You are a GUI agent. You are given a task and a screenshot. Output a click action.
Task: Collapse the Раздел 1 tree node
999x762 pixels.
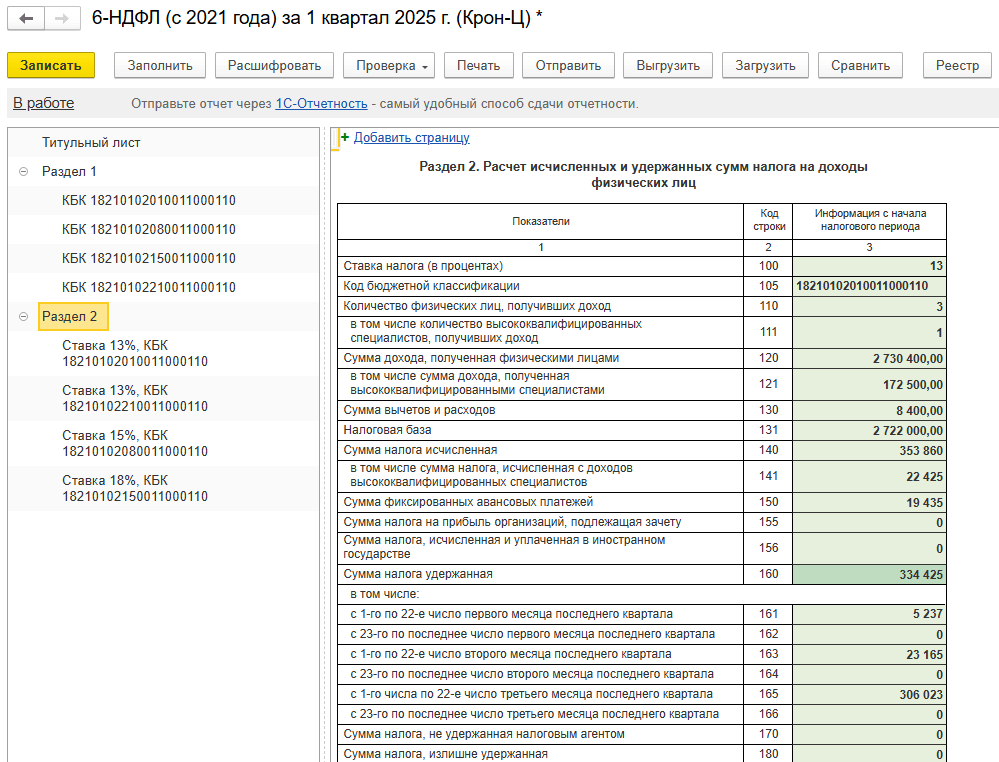tap(23, 172)
